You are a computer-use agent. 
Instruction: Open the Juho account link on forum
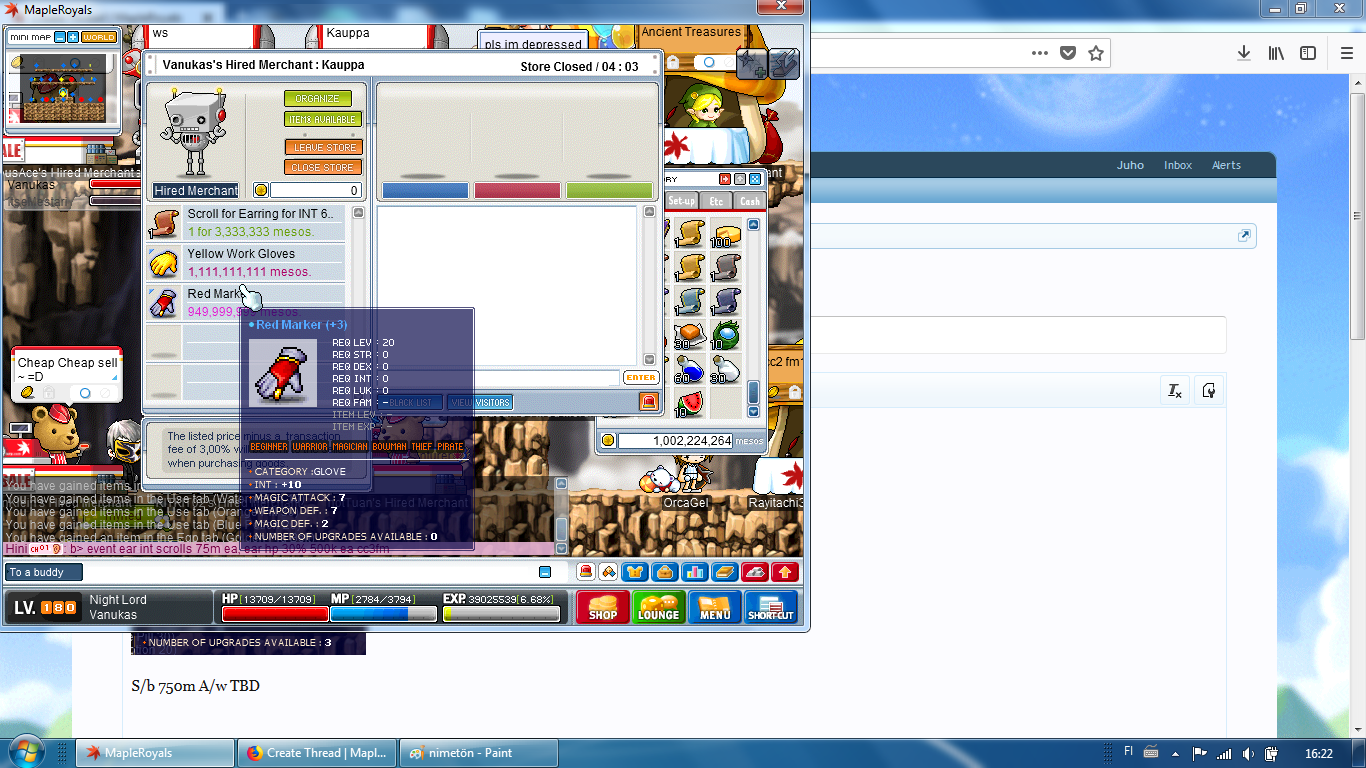pyautogui.click(x=1130, y=165)
